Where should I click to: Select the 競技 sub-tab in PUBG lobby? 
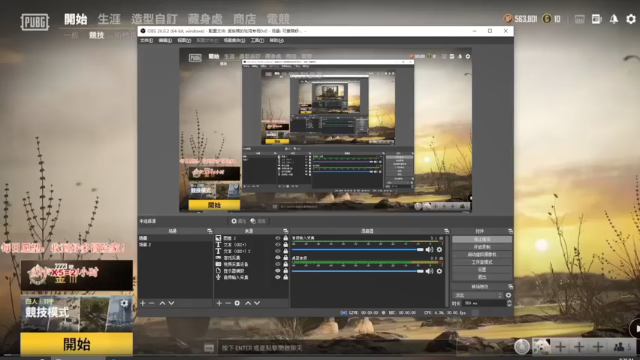coord(97,35)
